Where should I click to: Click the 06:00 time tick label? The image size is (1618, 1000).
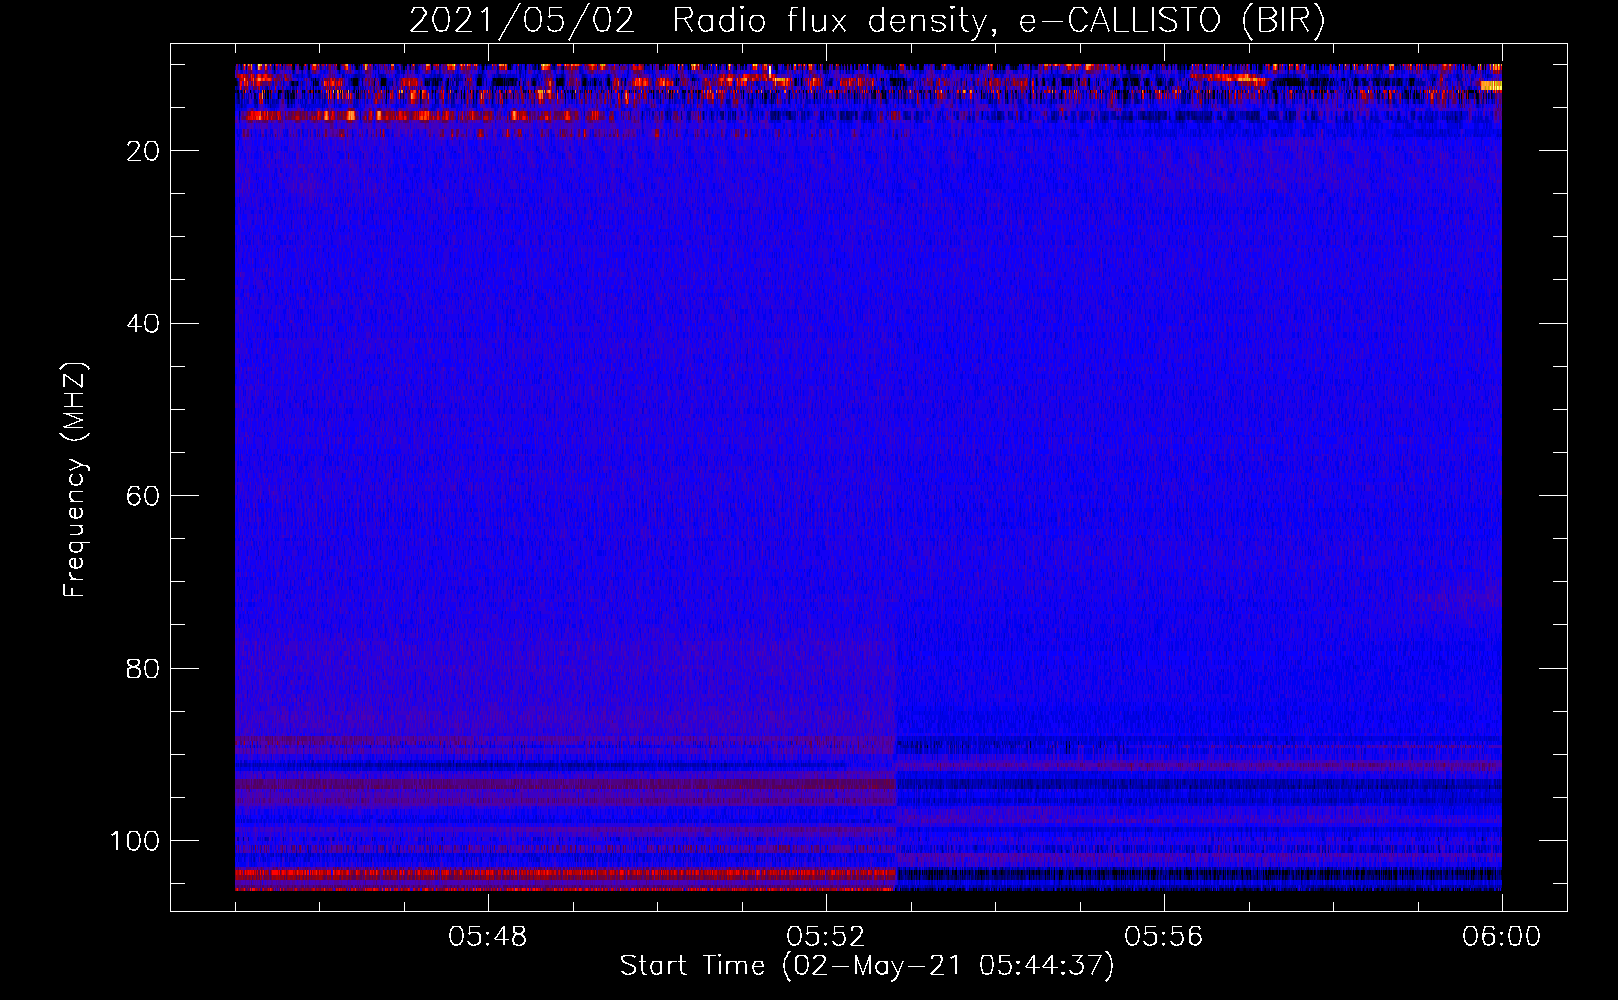coord(1501,937)
